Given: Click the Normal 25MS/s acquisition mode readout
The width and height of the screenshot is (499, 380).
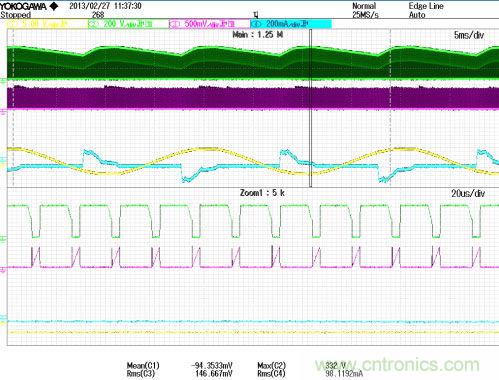Looking at the screenshot, I should tap(366, 10).
